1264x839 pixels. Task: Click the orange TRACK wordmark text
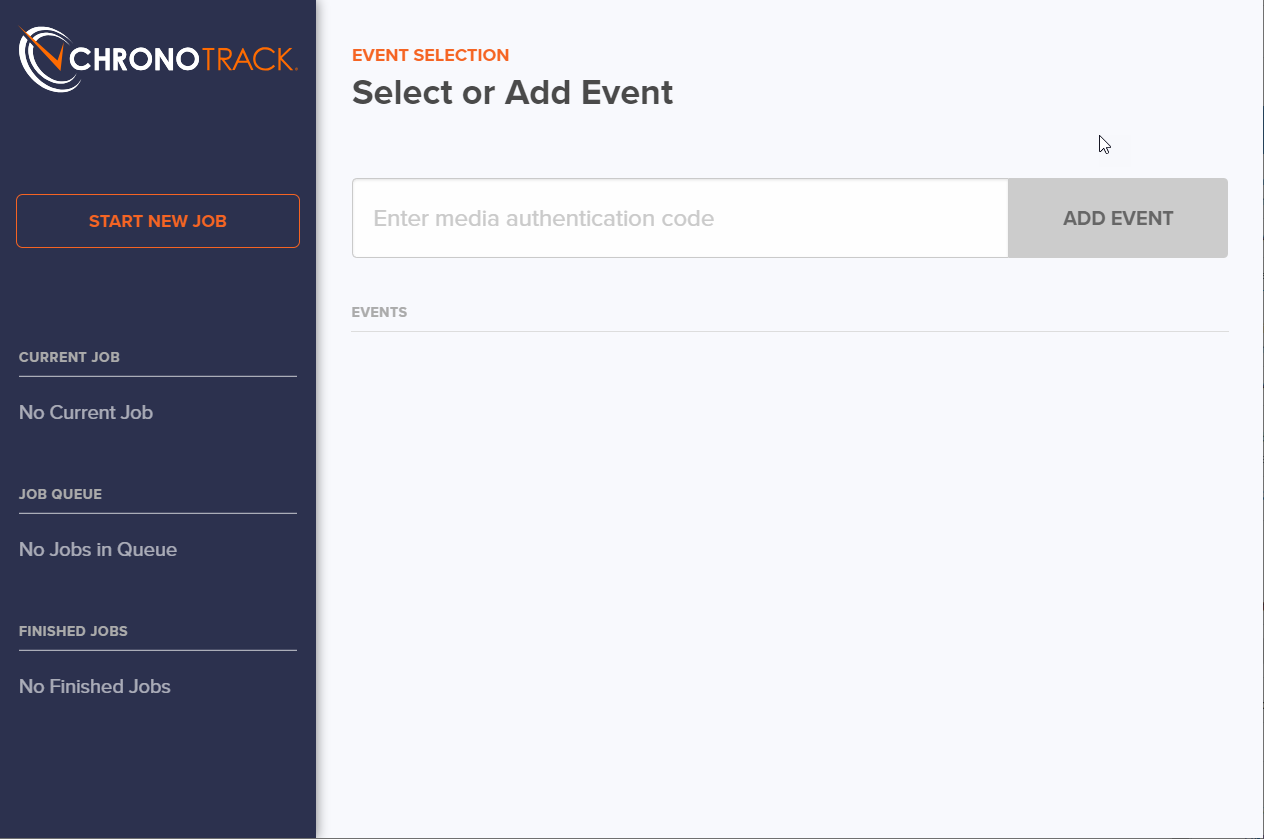(x=247, y=58)
